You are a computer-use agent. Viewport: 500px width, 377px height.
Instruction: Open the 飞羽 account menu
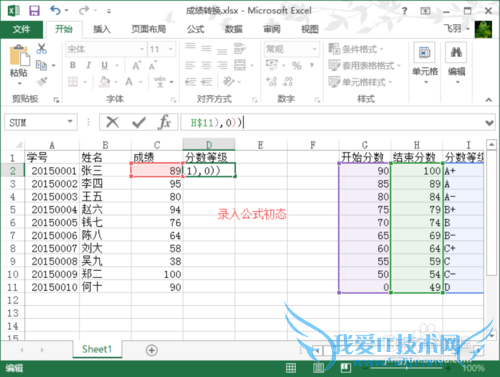coord(456,29)
